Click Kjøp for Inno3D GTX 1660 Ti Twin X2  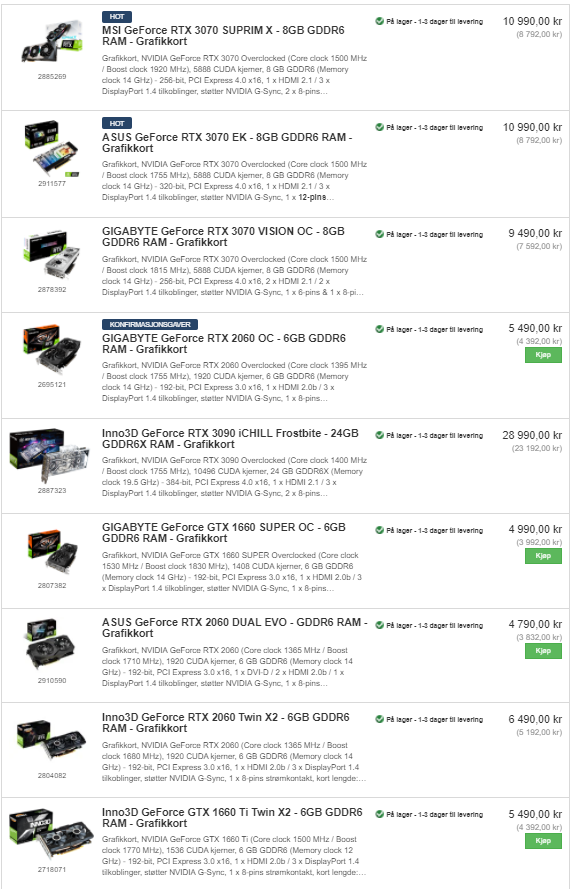[x=543, y=841]
